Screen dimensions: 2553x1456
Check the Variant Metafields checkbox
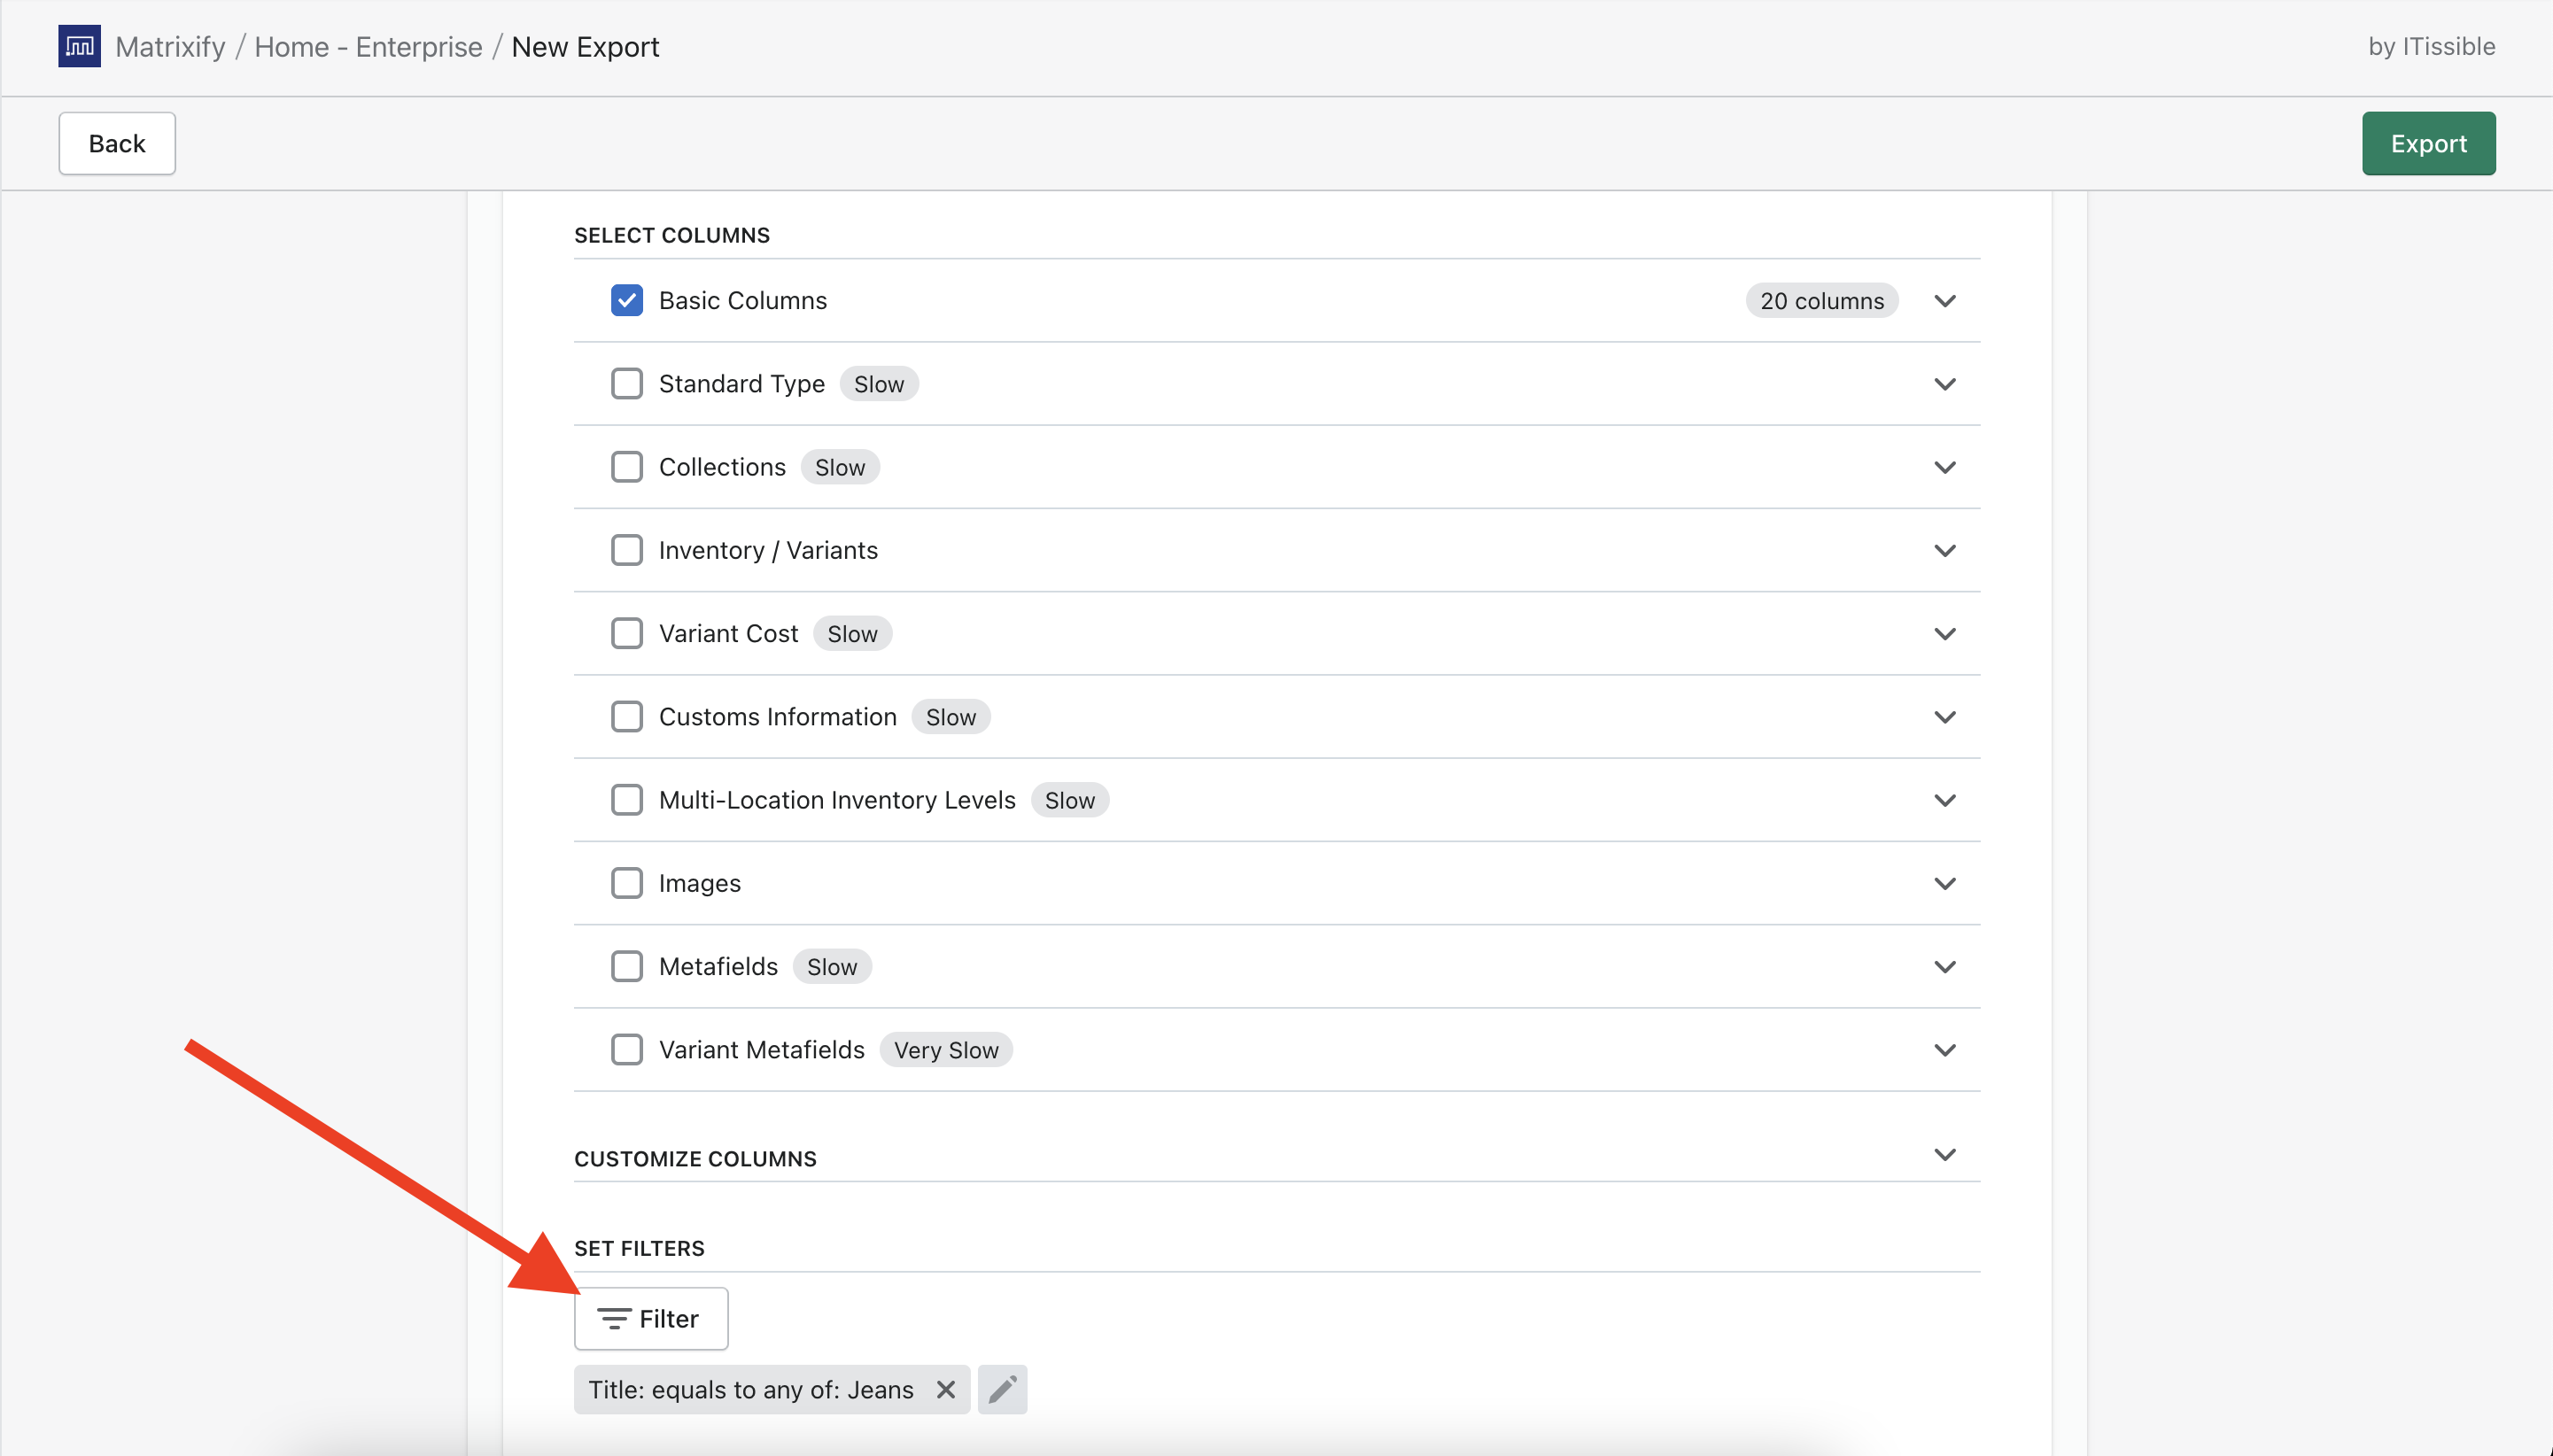pyautogui.click(x=626, y=1049)
